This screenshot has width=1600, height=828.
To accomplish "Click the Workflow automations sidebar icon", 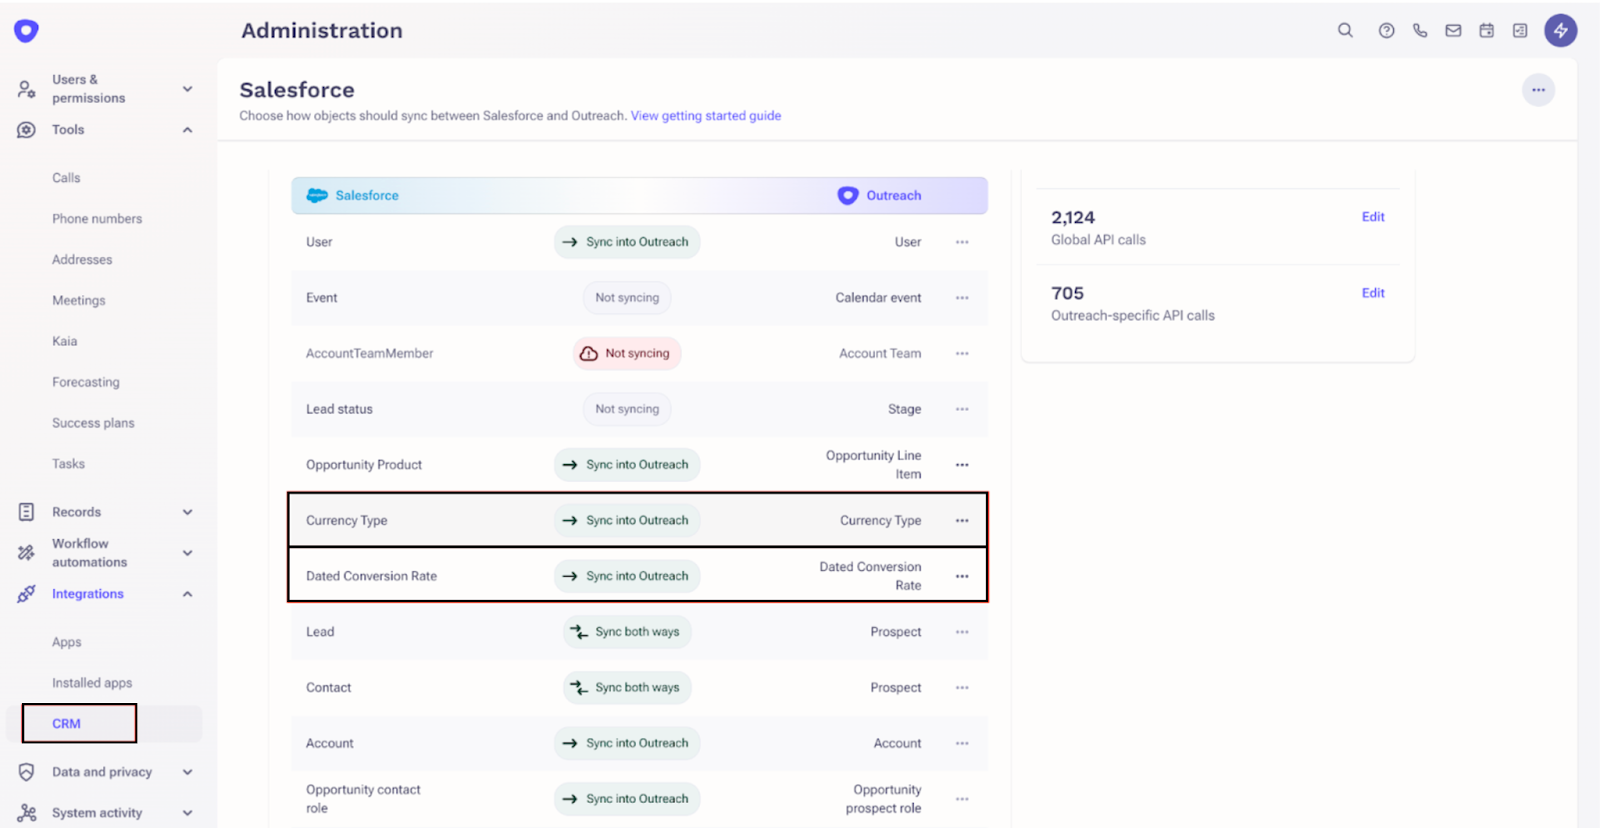I will [27, 553].
